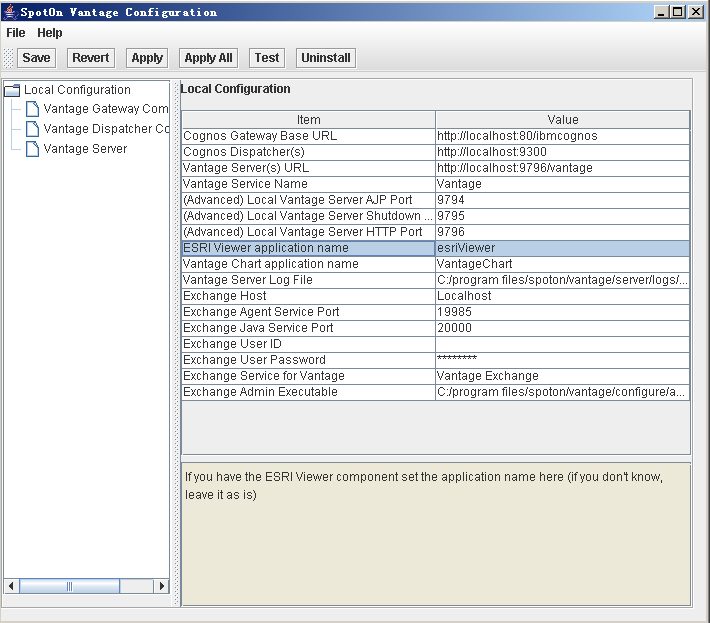Edit value http://localhost:9300
This screenshot has width=710, height=623.
click(x=562, y=152)
